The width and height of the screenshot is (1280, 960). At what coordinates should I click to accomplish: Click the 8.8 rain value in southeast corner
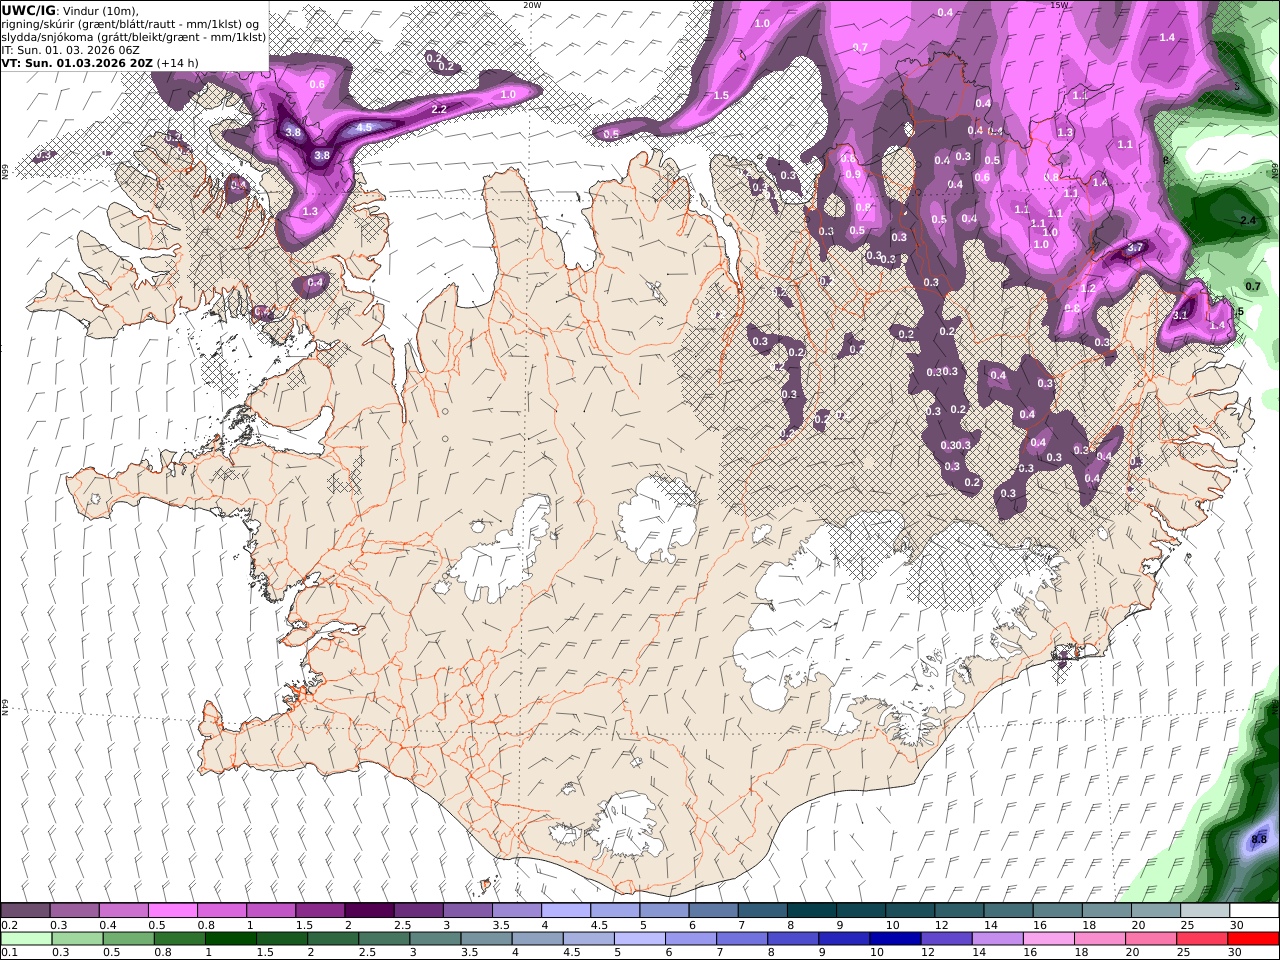pyautogui.click(x=1259, y=839)
